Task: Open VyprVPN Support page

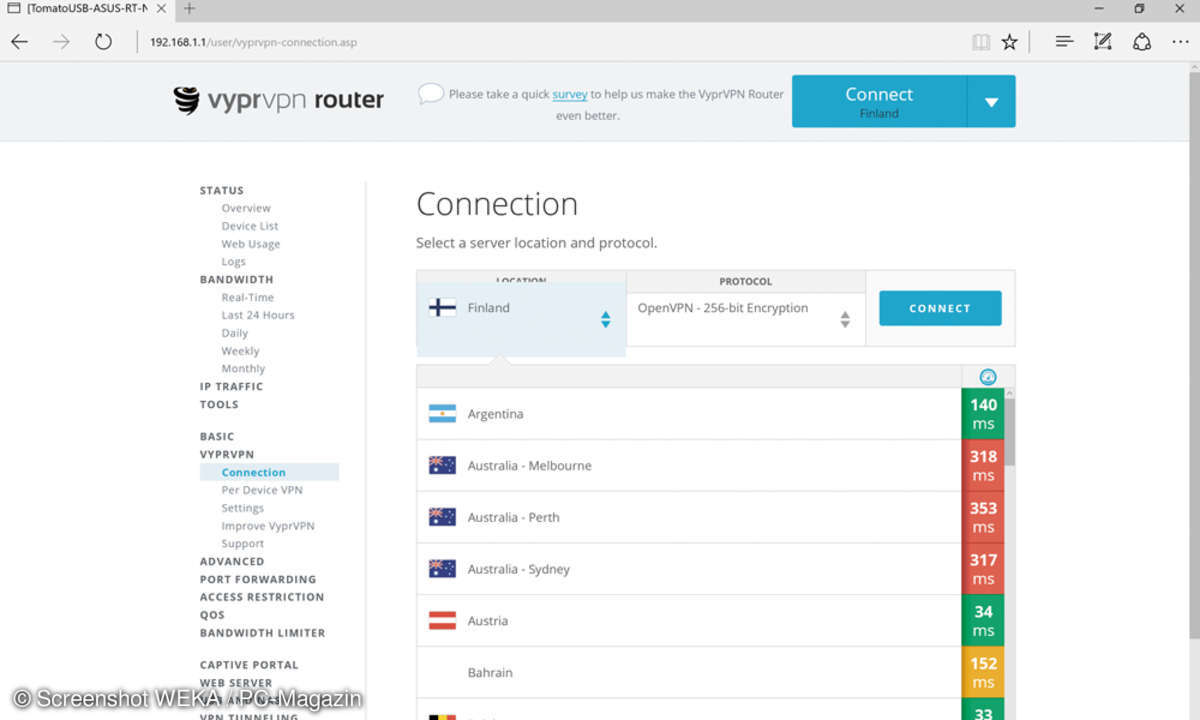Action: pos(243,544)
